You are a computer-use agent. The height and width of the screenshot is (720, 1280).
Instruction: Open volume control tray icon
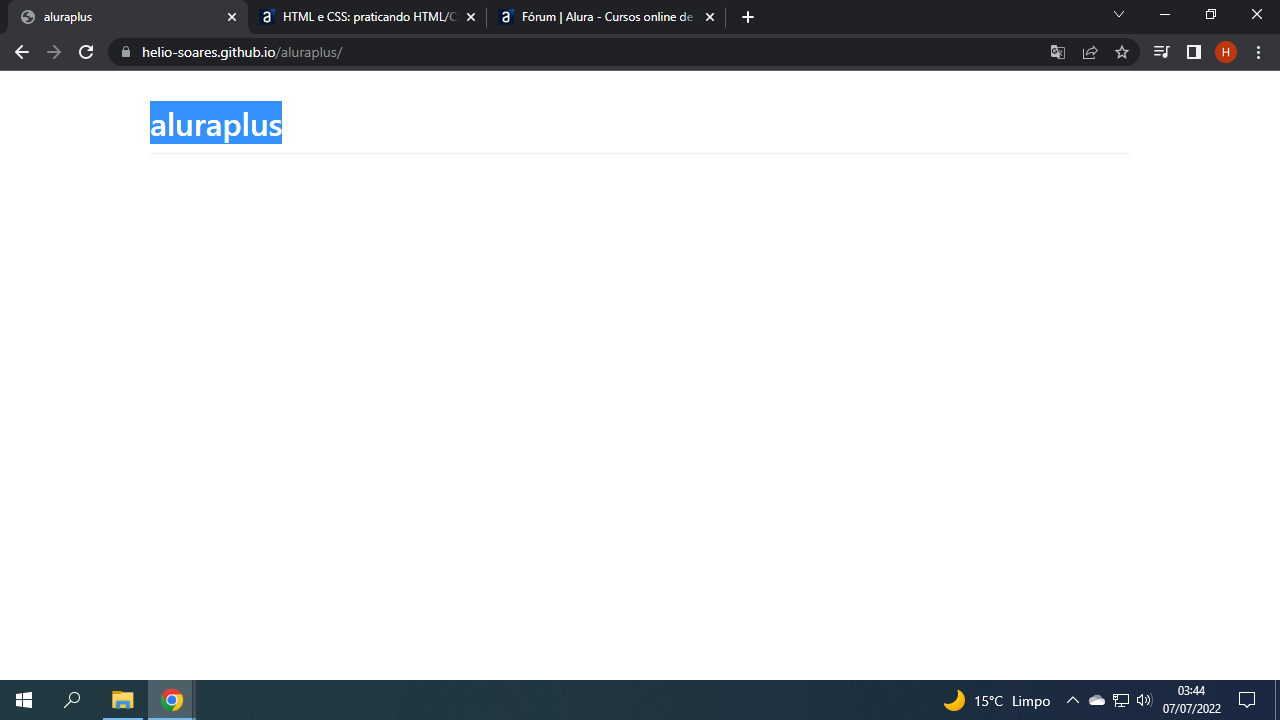1145,701
